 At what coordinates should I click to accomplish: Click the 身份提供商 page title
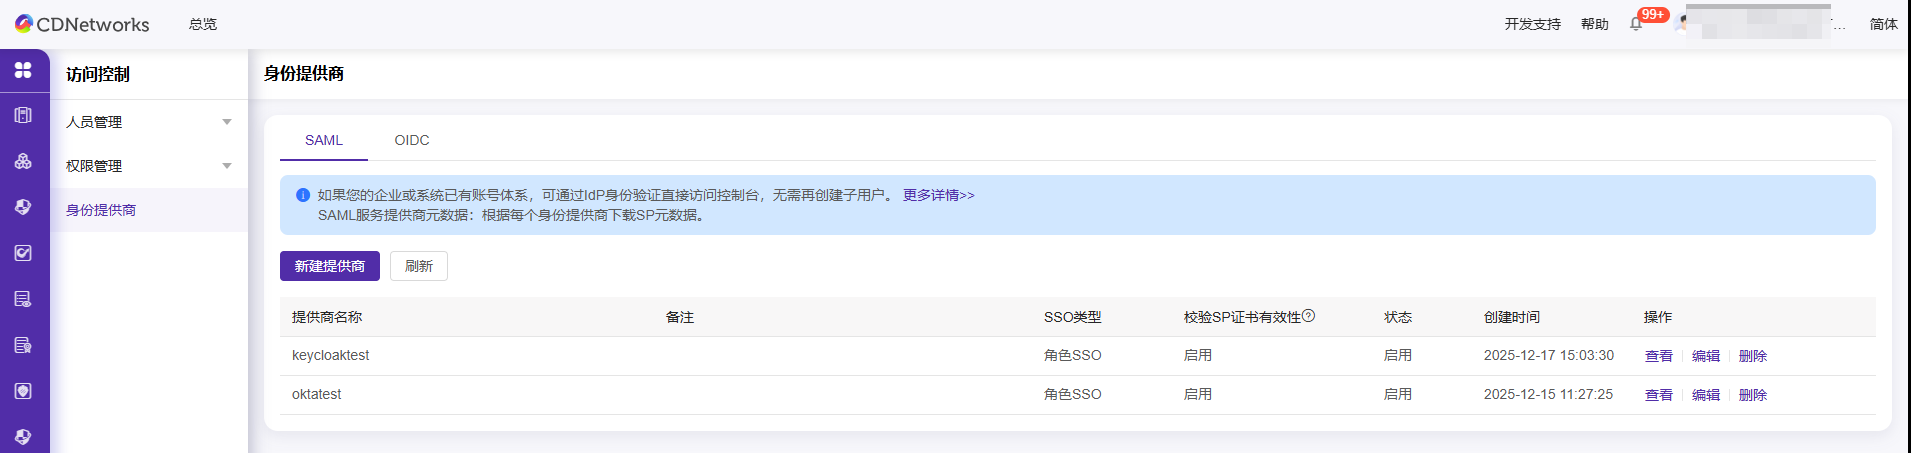coord(304,73)
